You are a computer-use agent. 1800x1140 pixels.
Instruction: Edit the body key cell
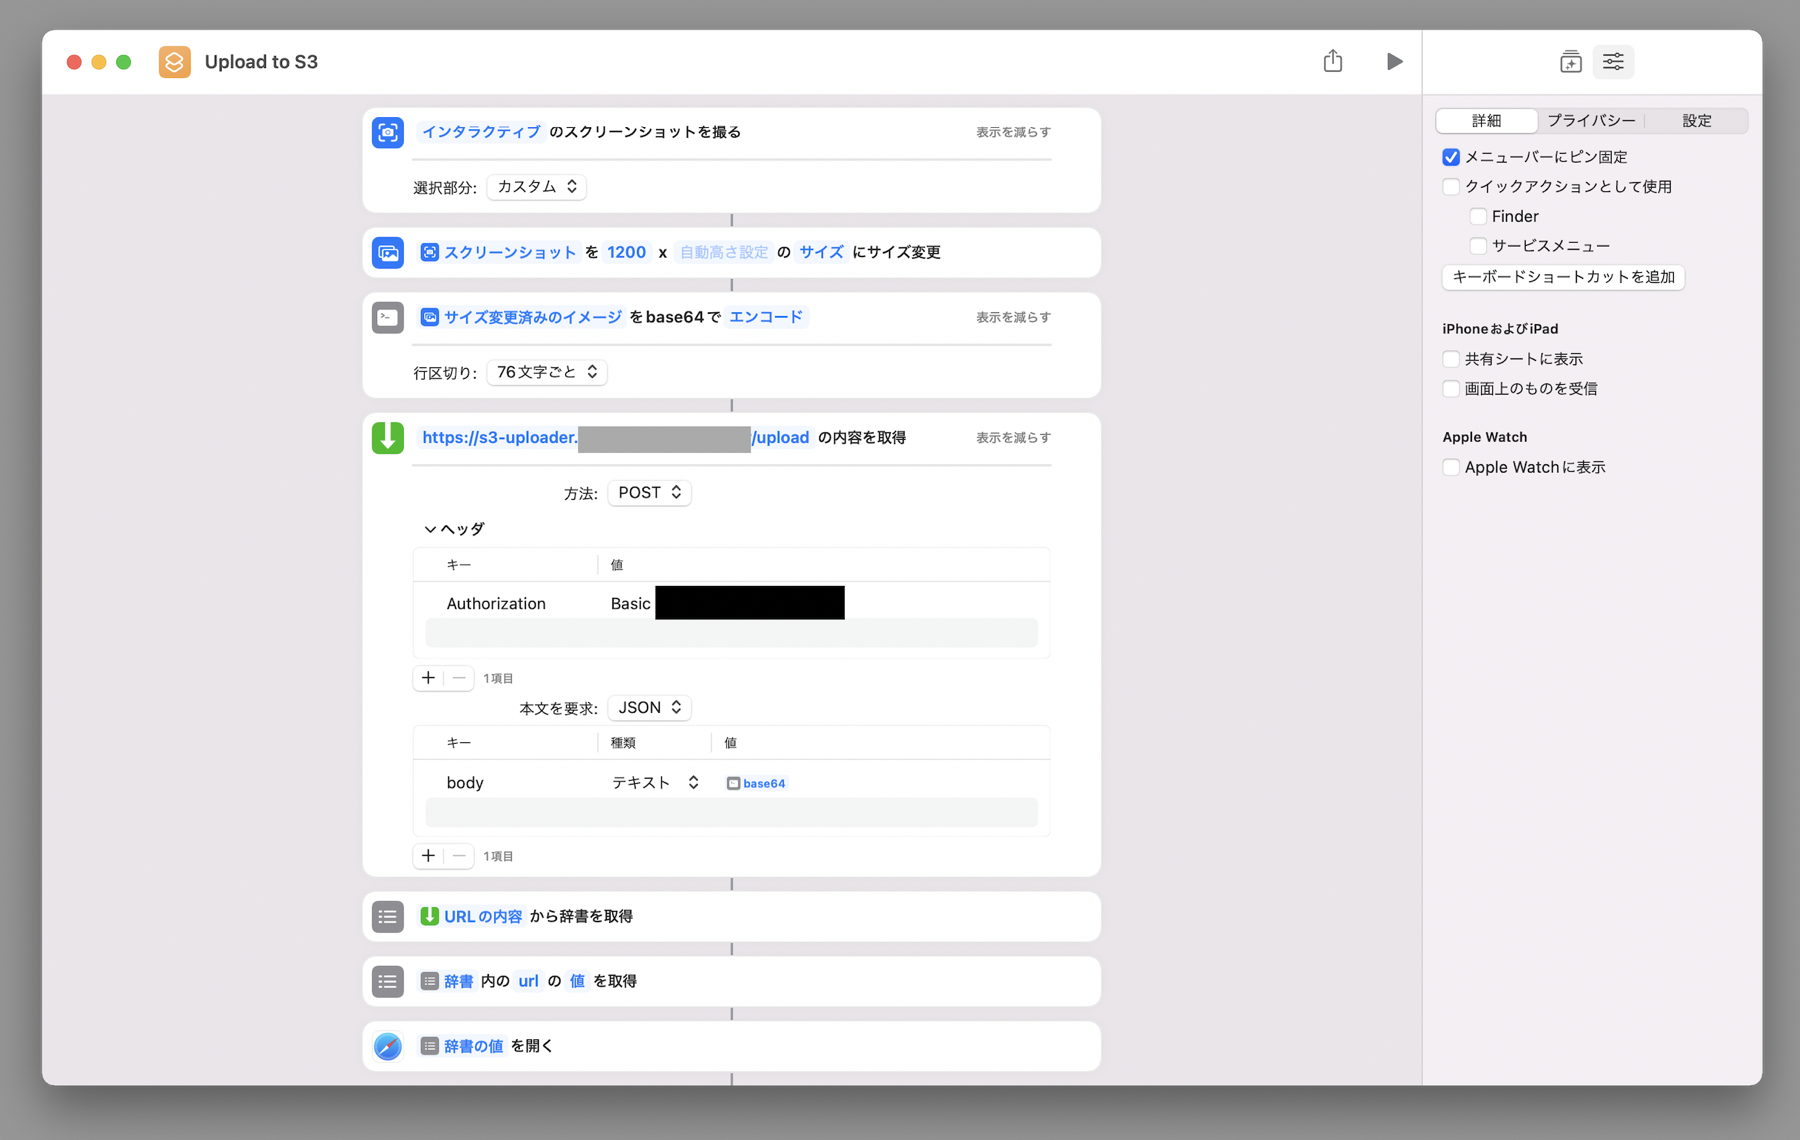(465, 783)
